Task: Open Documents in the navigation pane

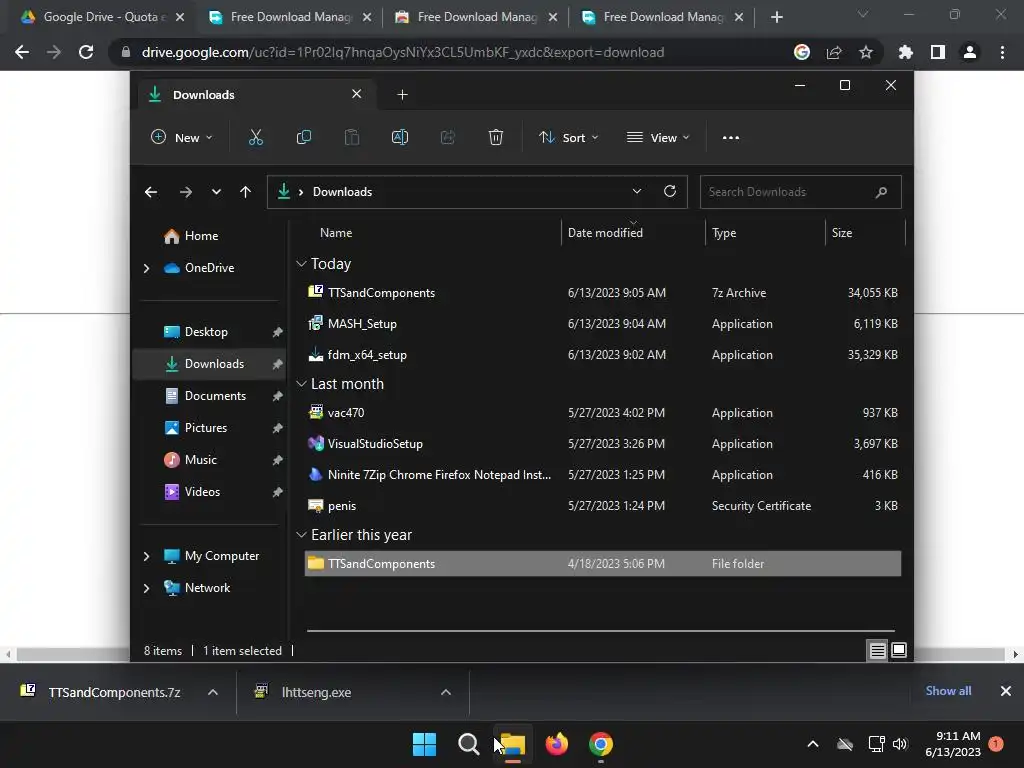Action: (213, 396)
